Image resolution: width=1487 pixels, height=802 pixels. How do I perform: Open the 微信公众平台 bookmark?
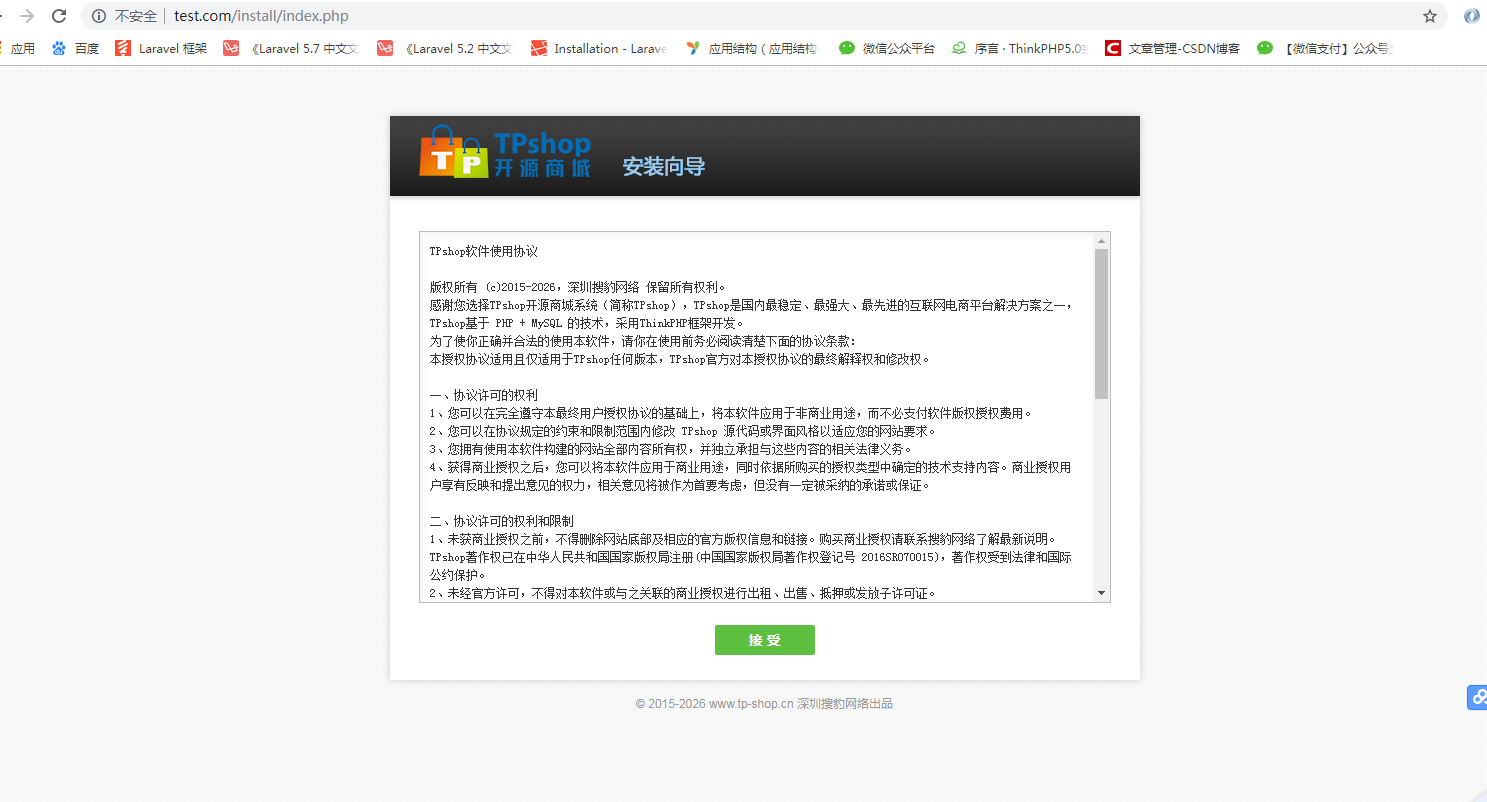tap(886, 47)
